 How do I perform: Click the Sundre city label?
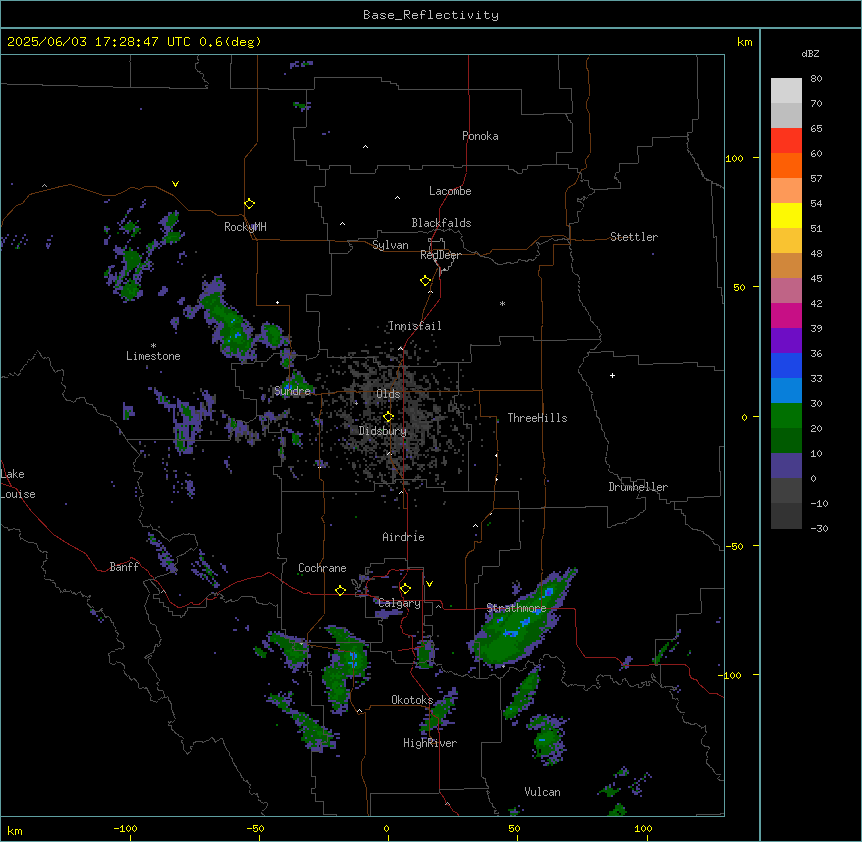pos(292,391)
